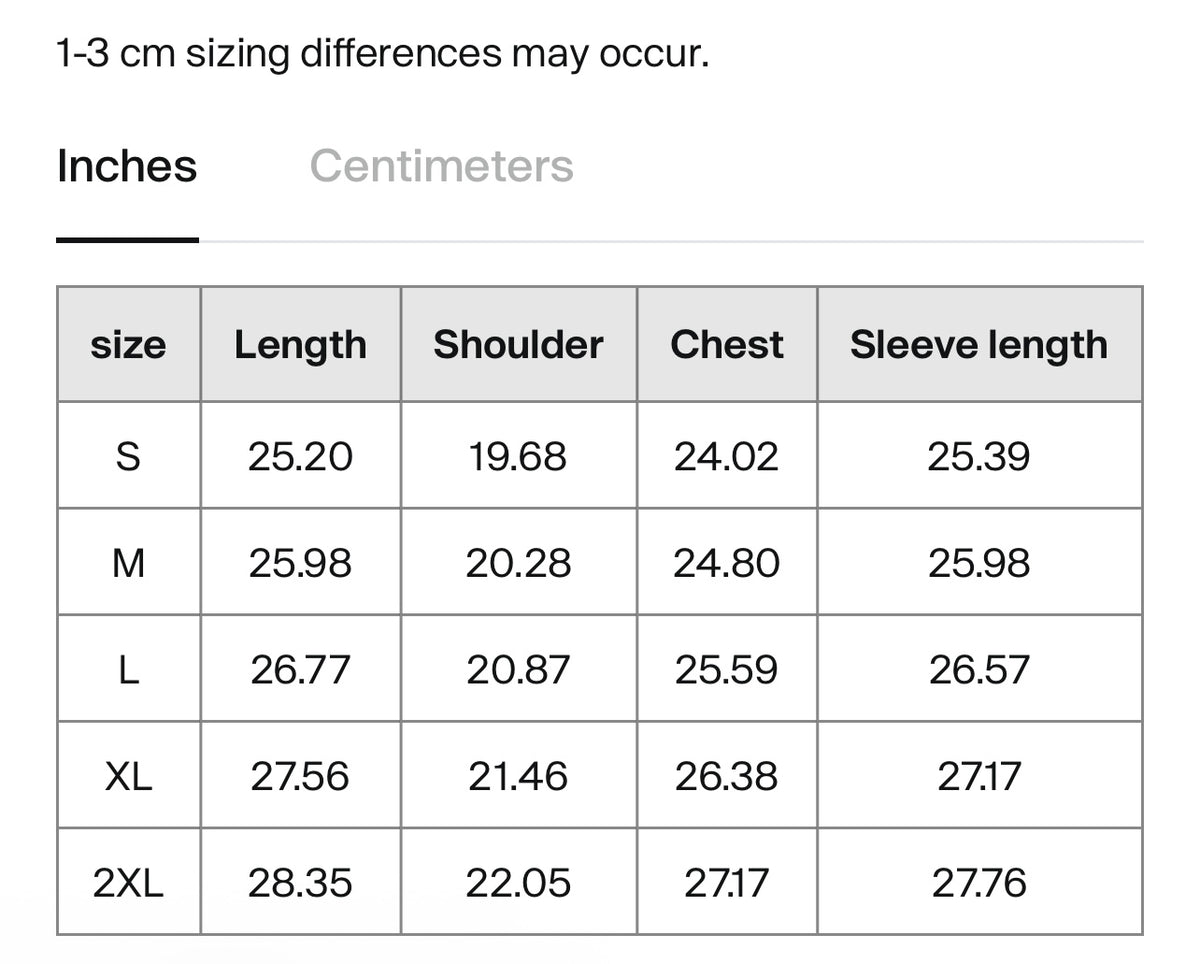The image size is (1200, 964).
Task: Click the 25.59 chest value for L
Action: click(x=726, y=669)
